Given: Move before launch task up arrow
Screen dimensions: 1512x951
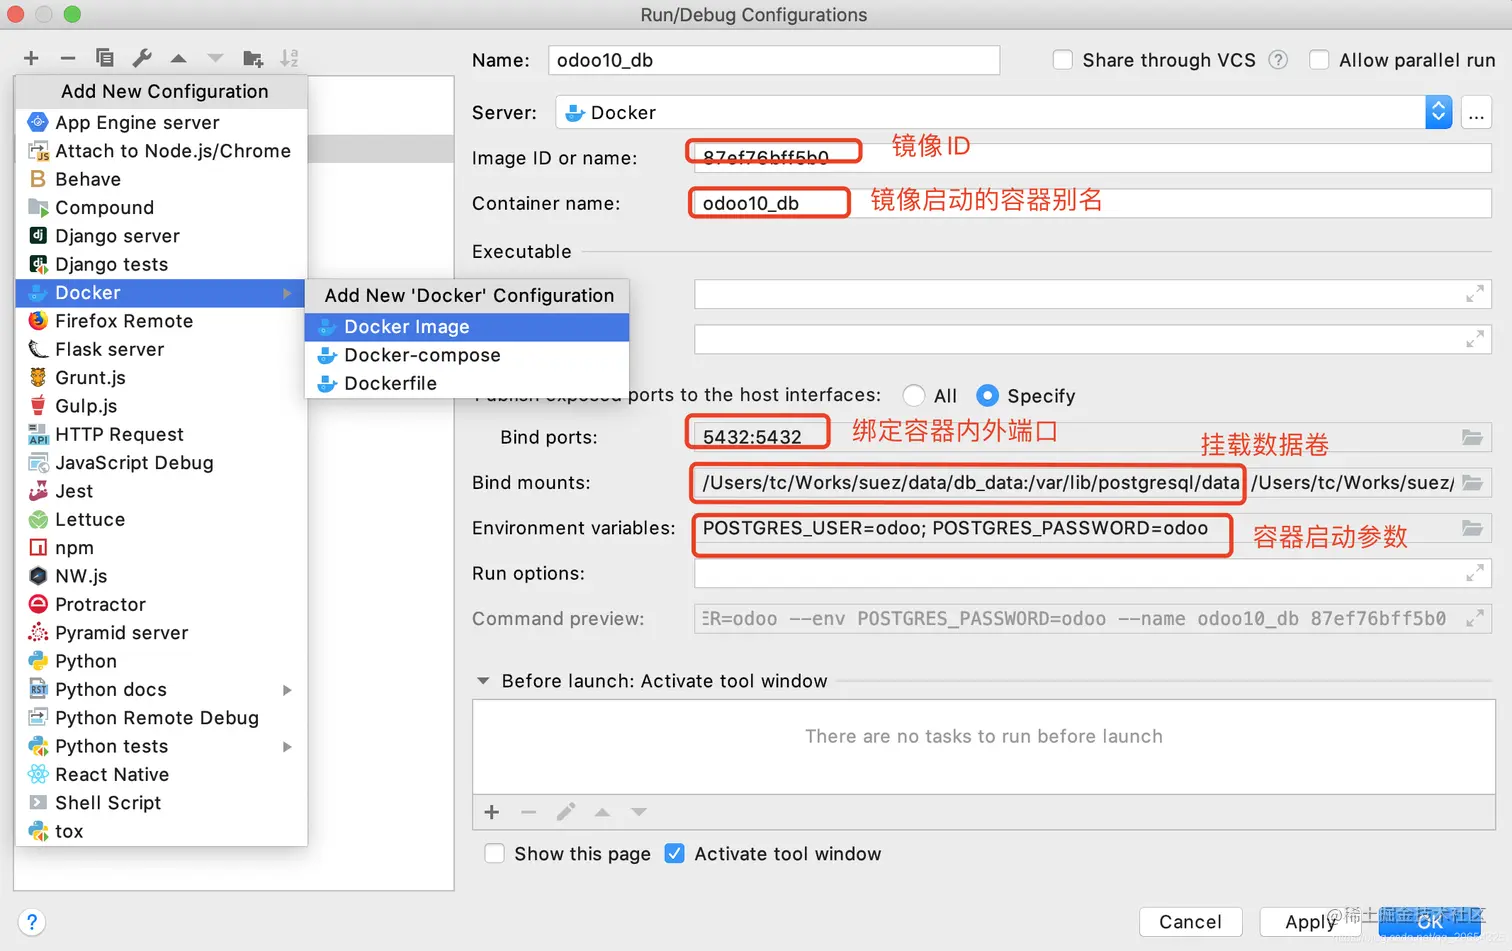Looking at the screenshot, I should click(x=602, y=812).
